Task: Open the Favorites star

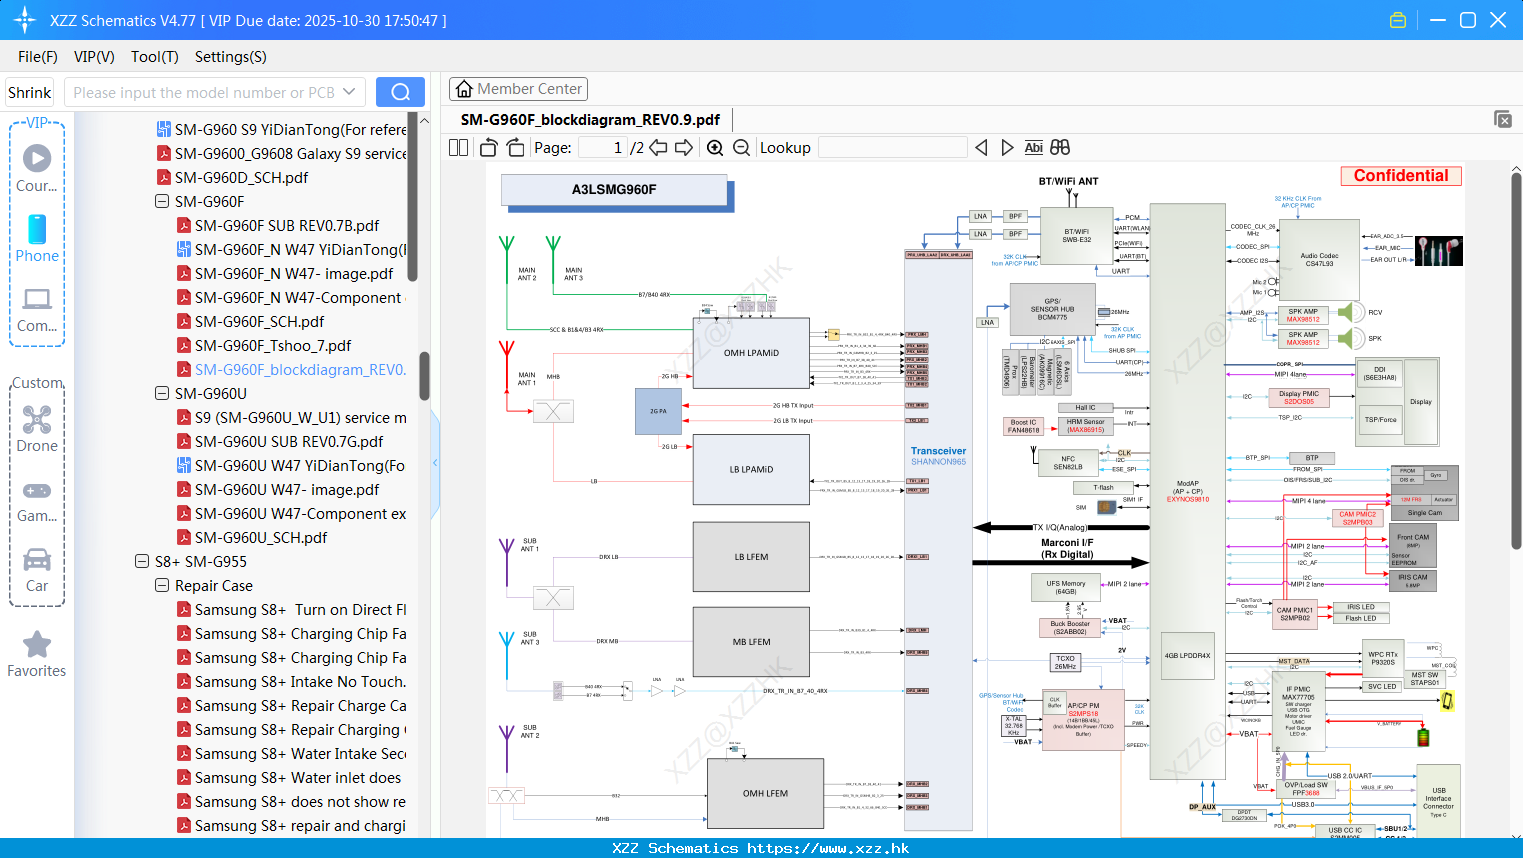Action: click(x=37, y=654)
